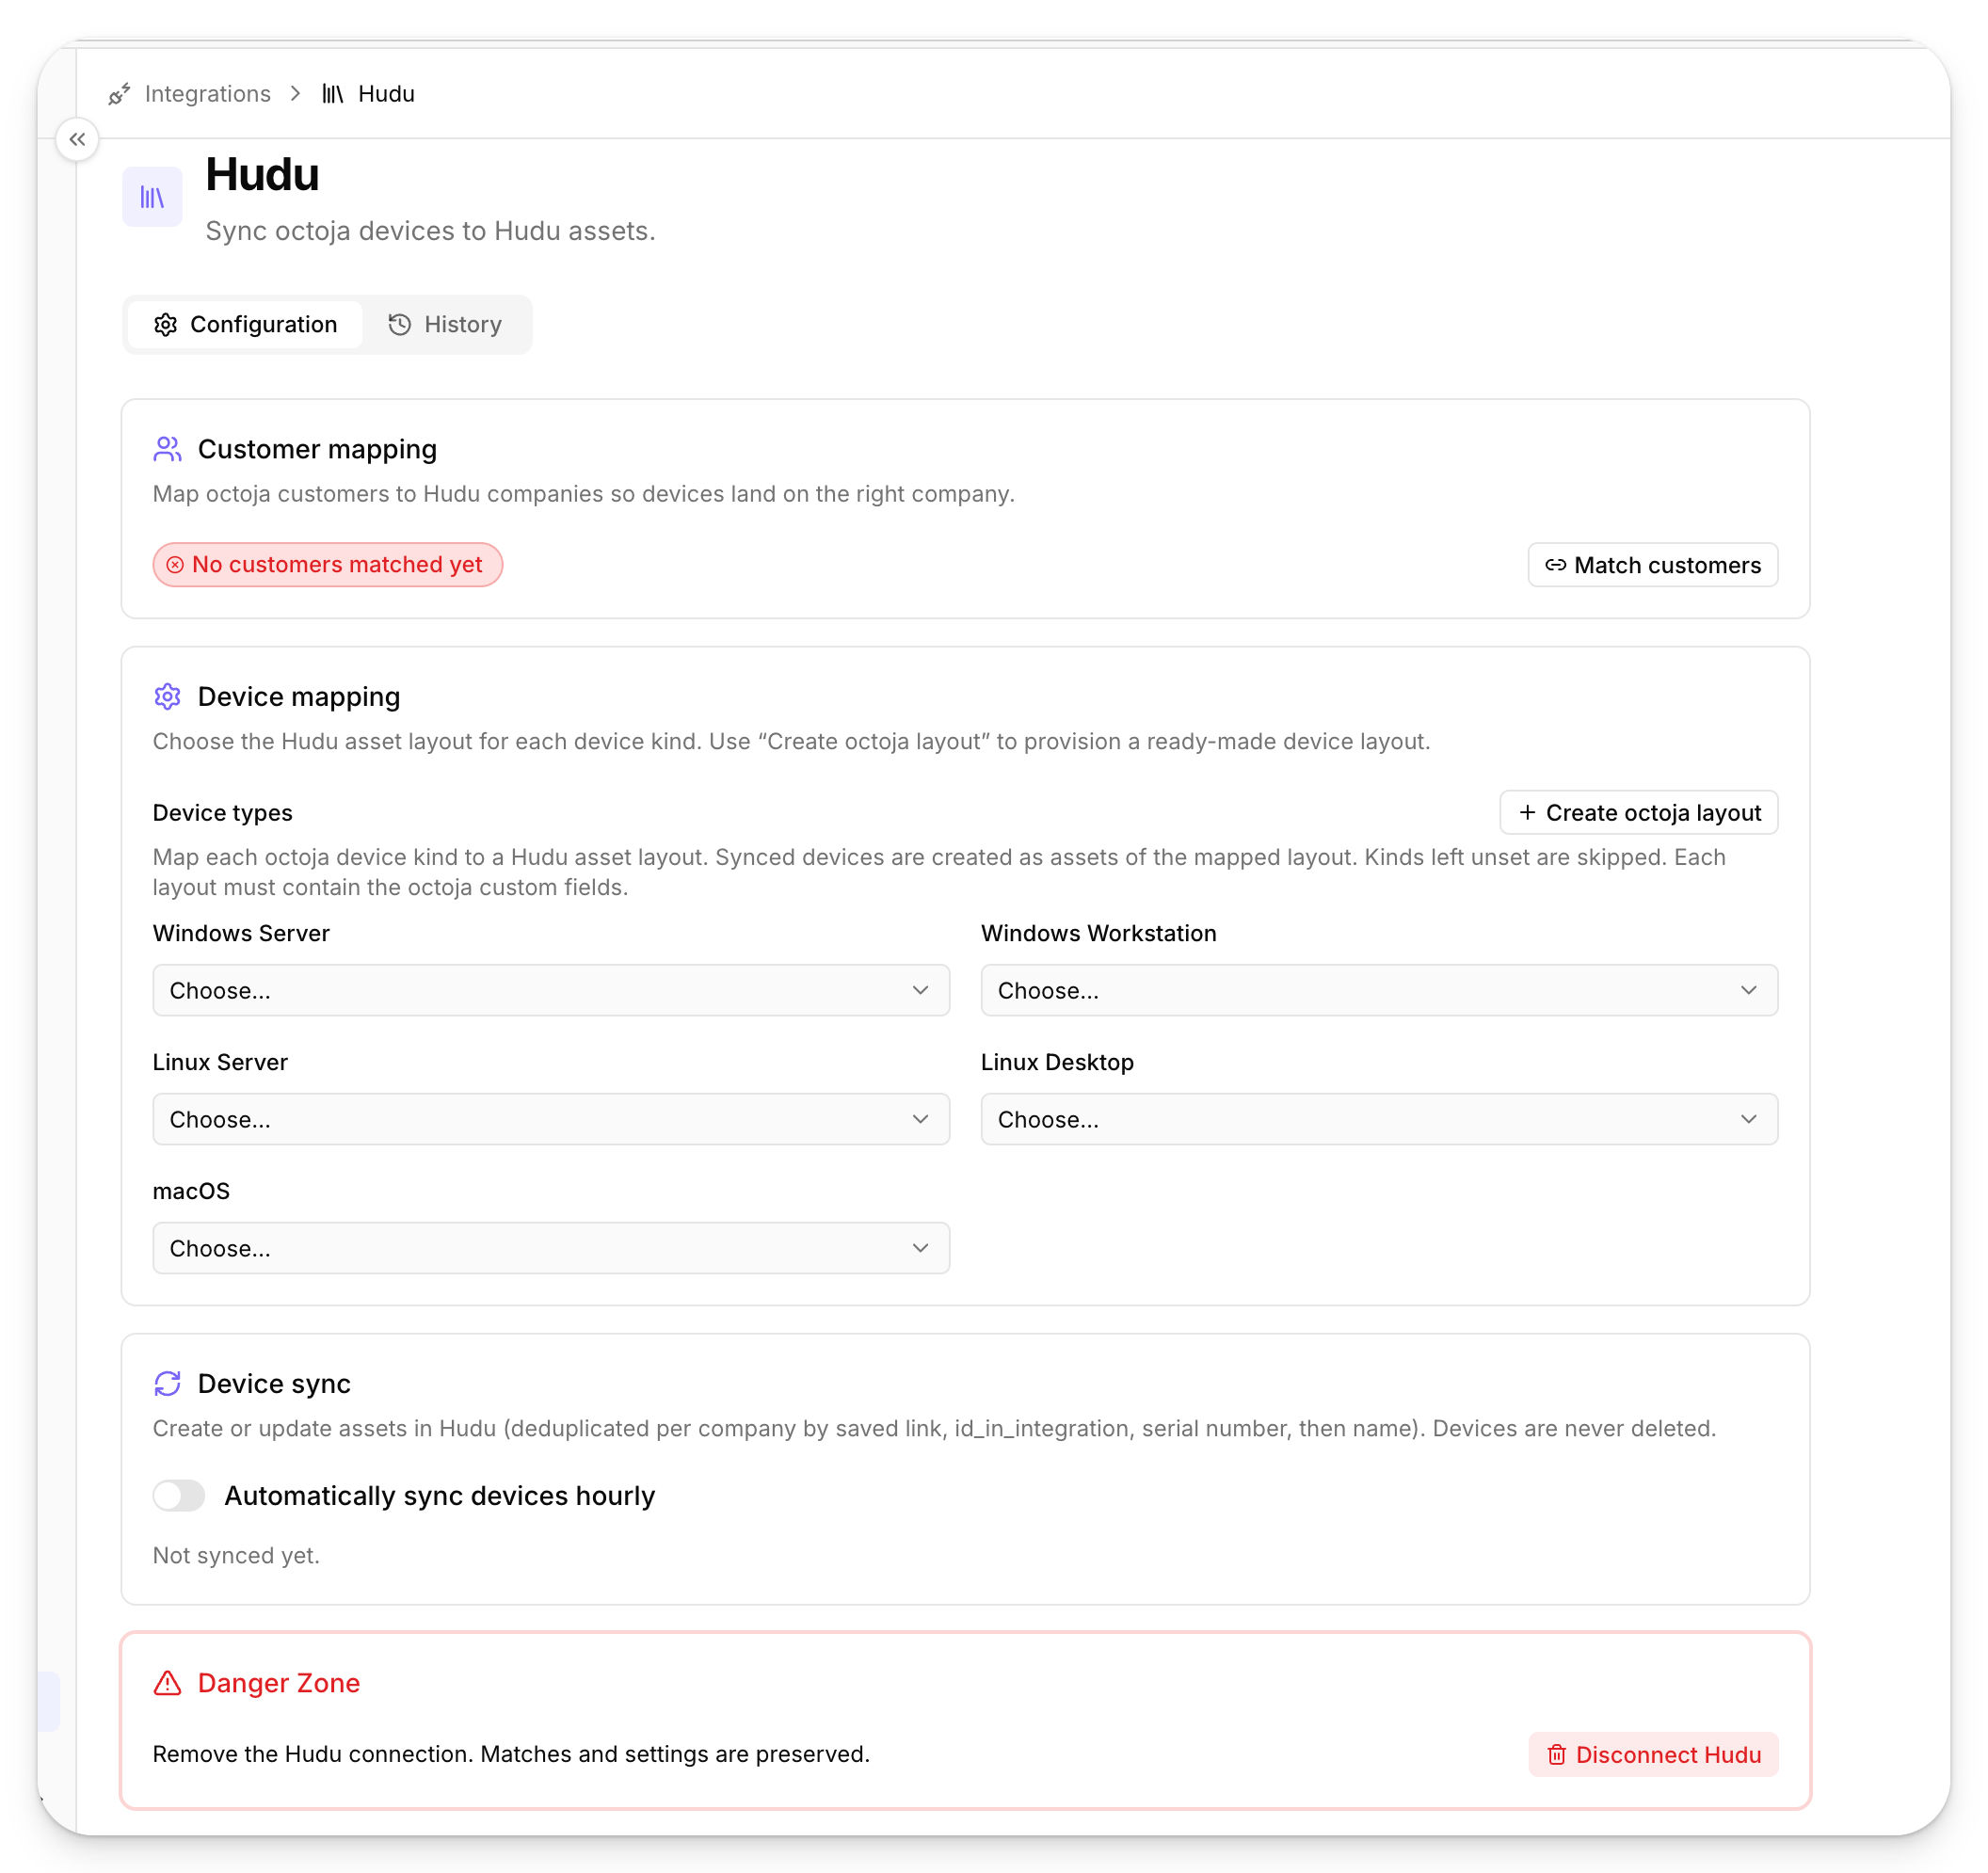
Task: Click the breadcrumb separator chevron
Action: [296, 94]
